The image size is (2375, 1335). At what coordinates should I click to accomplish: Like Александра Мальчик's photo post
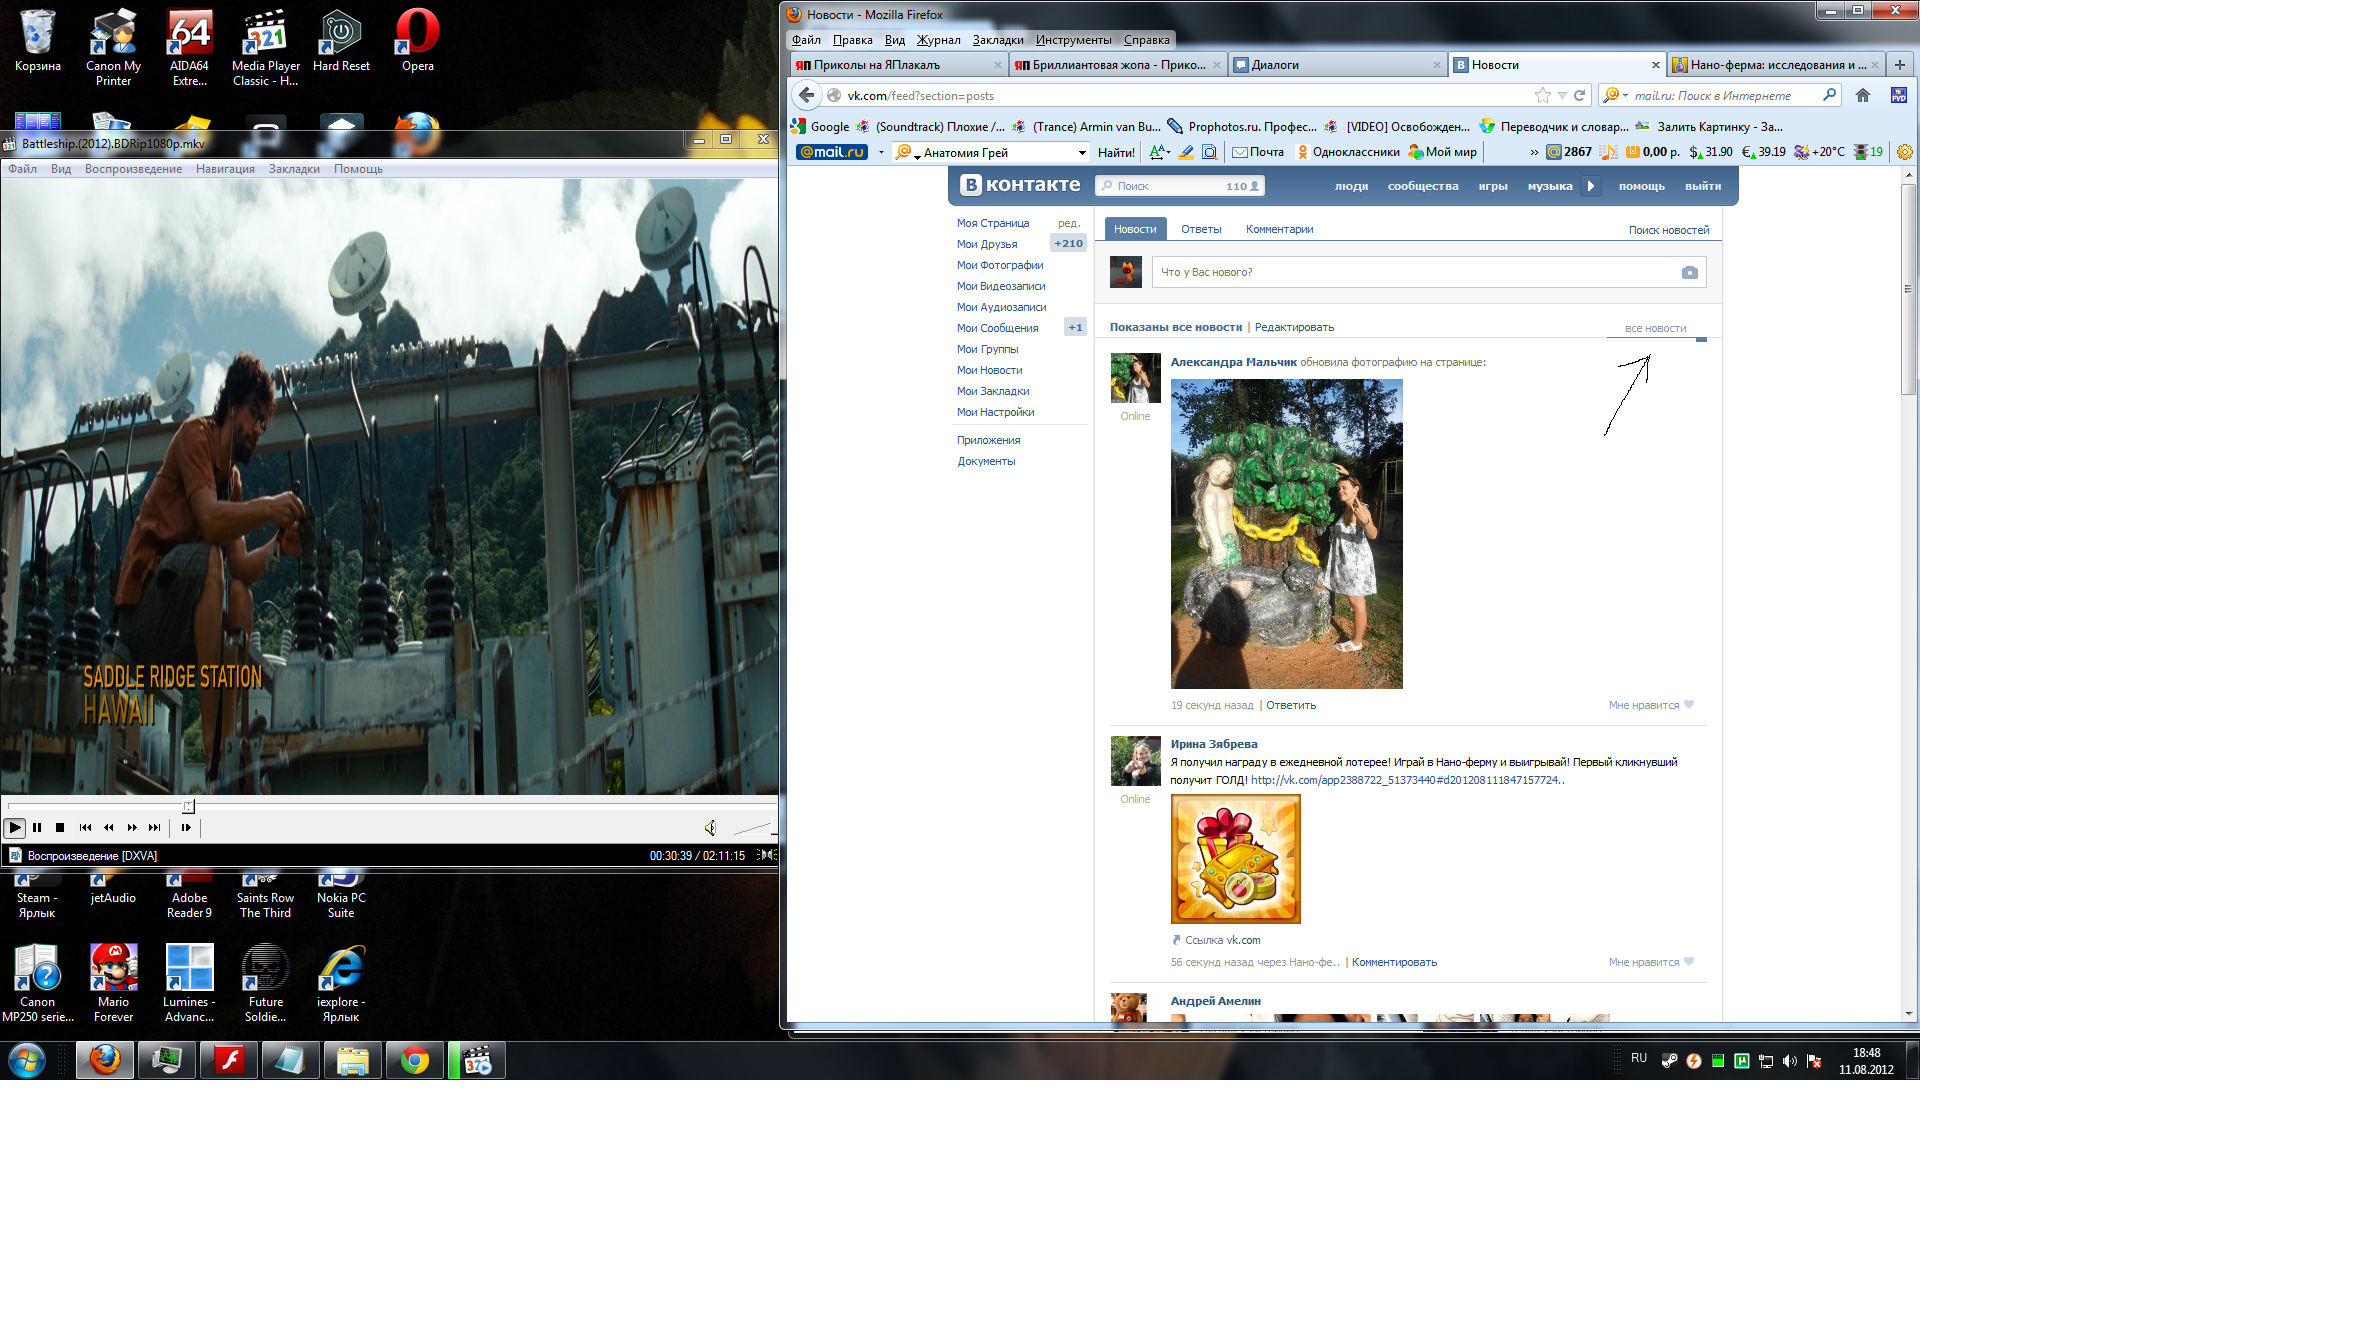(1651, 705)
